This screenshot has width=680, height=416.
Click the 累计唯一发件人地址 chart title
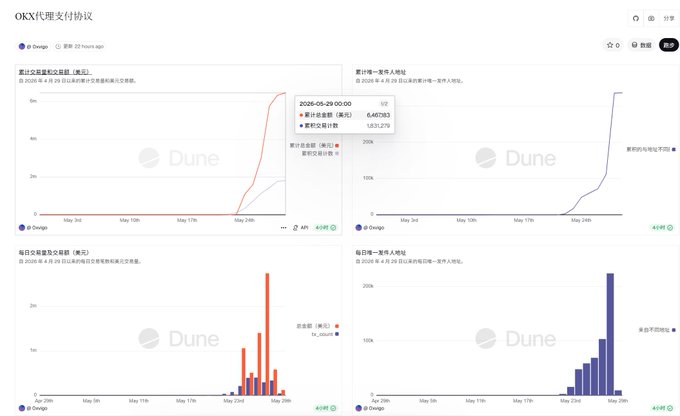380,72
